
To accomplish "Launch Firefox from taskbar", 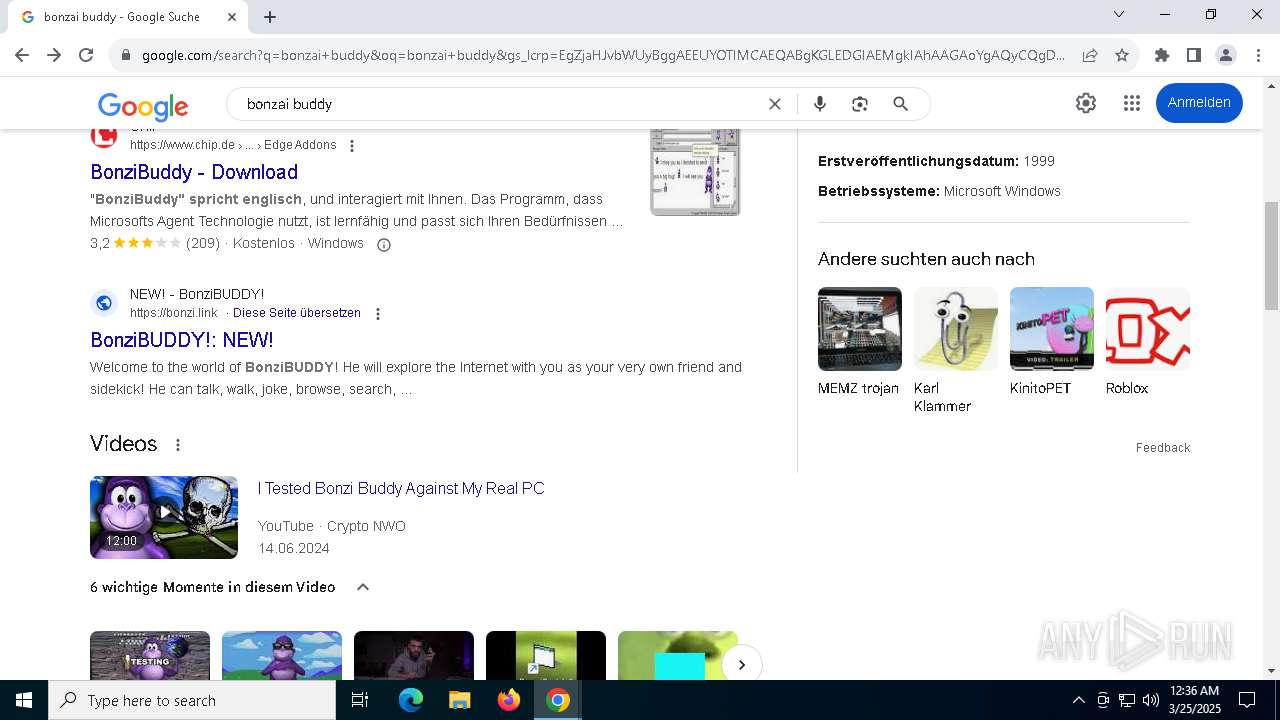I will click(x=509, y=700).
